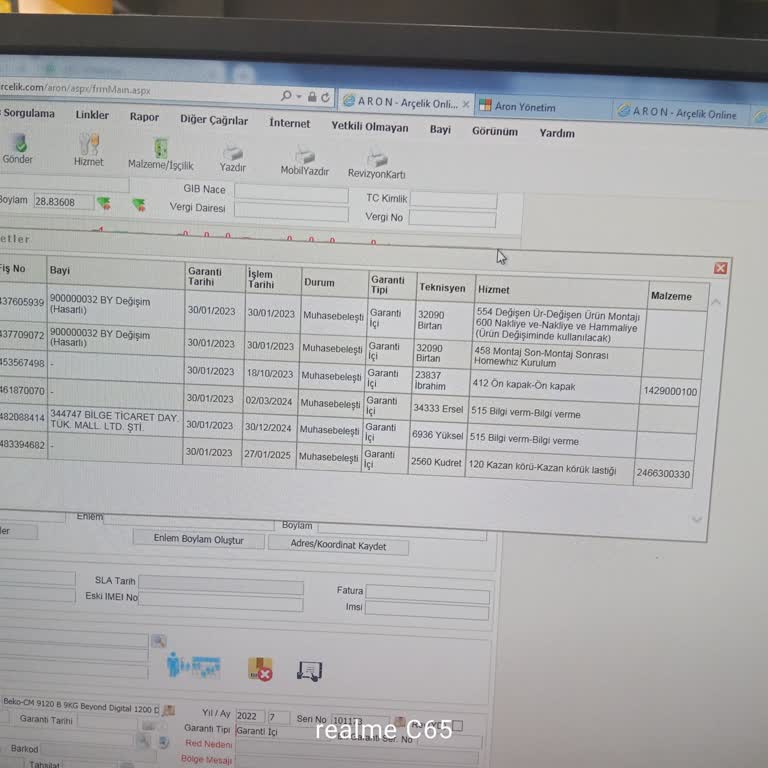This screenshot has width=768, height=768.
Task: Close the service history popup with red X
Action: [x=720, y=268]
